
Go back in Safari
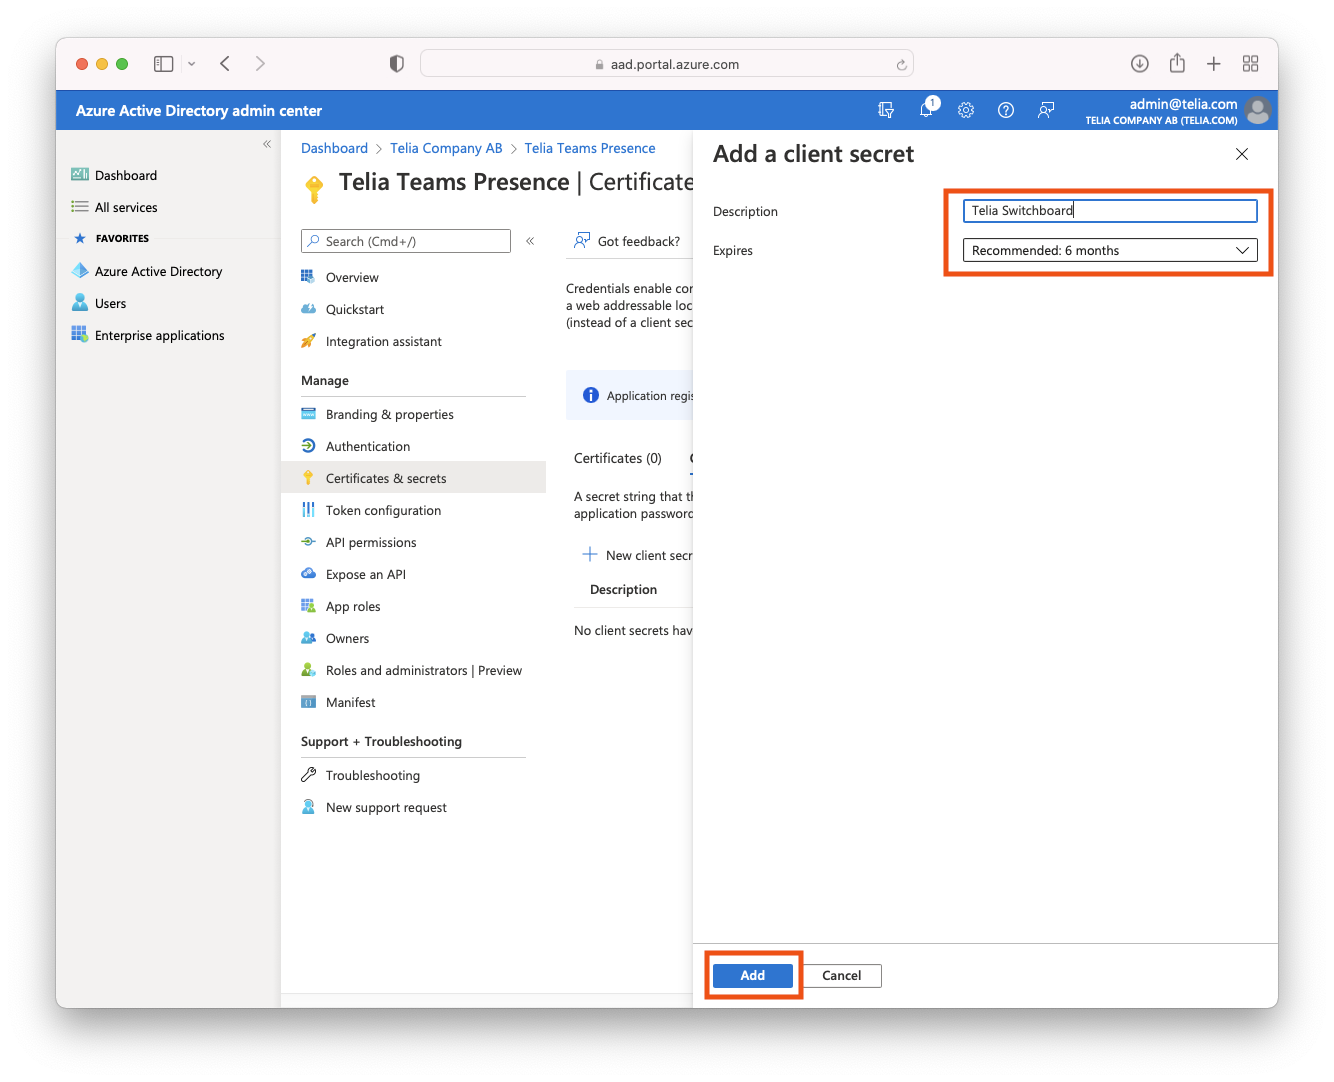(225, 64)
